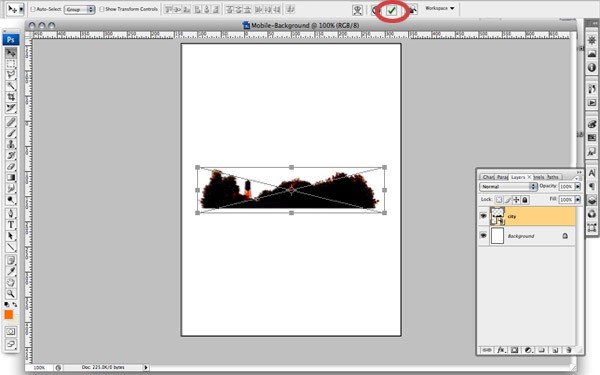
Task: Collapse the Layers panel group arrows
Action: click(579, 172)
